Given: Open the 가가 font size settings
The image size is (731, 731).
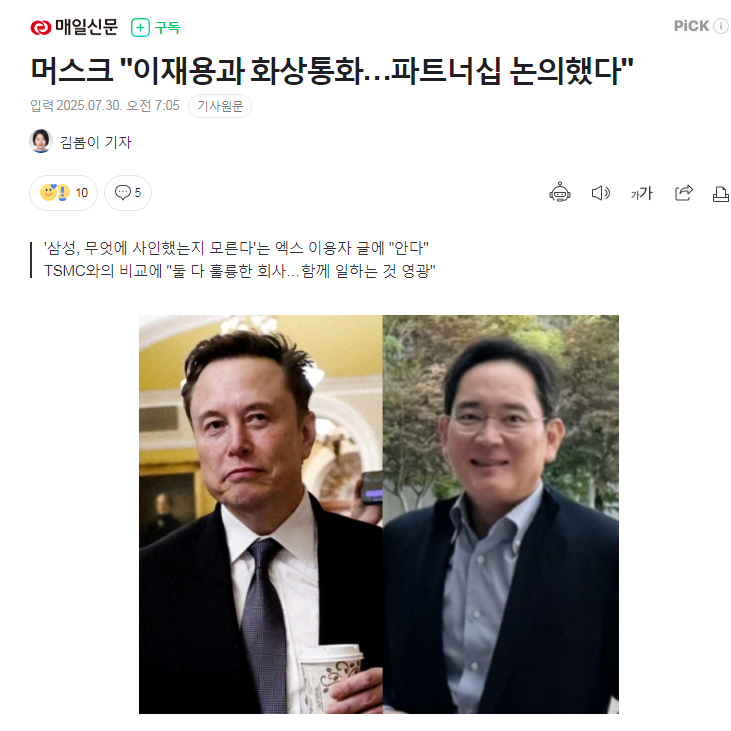Looking at the screenshot, I should 641,193.
